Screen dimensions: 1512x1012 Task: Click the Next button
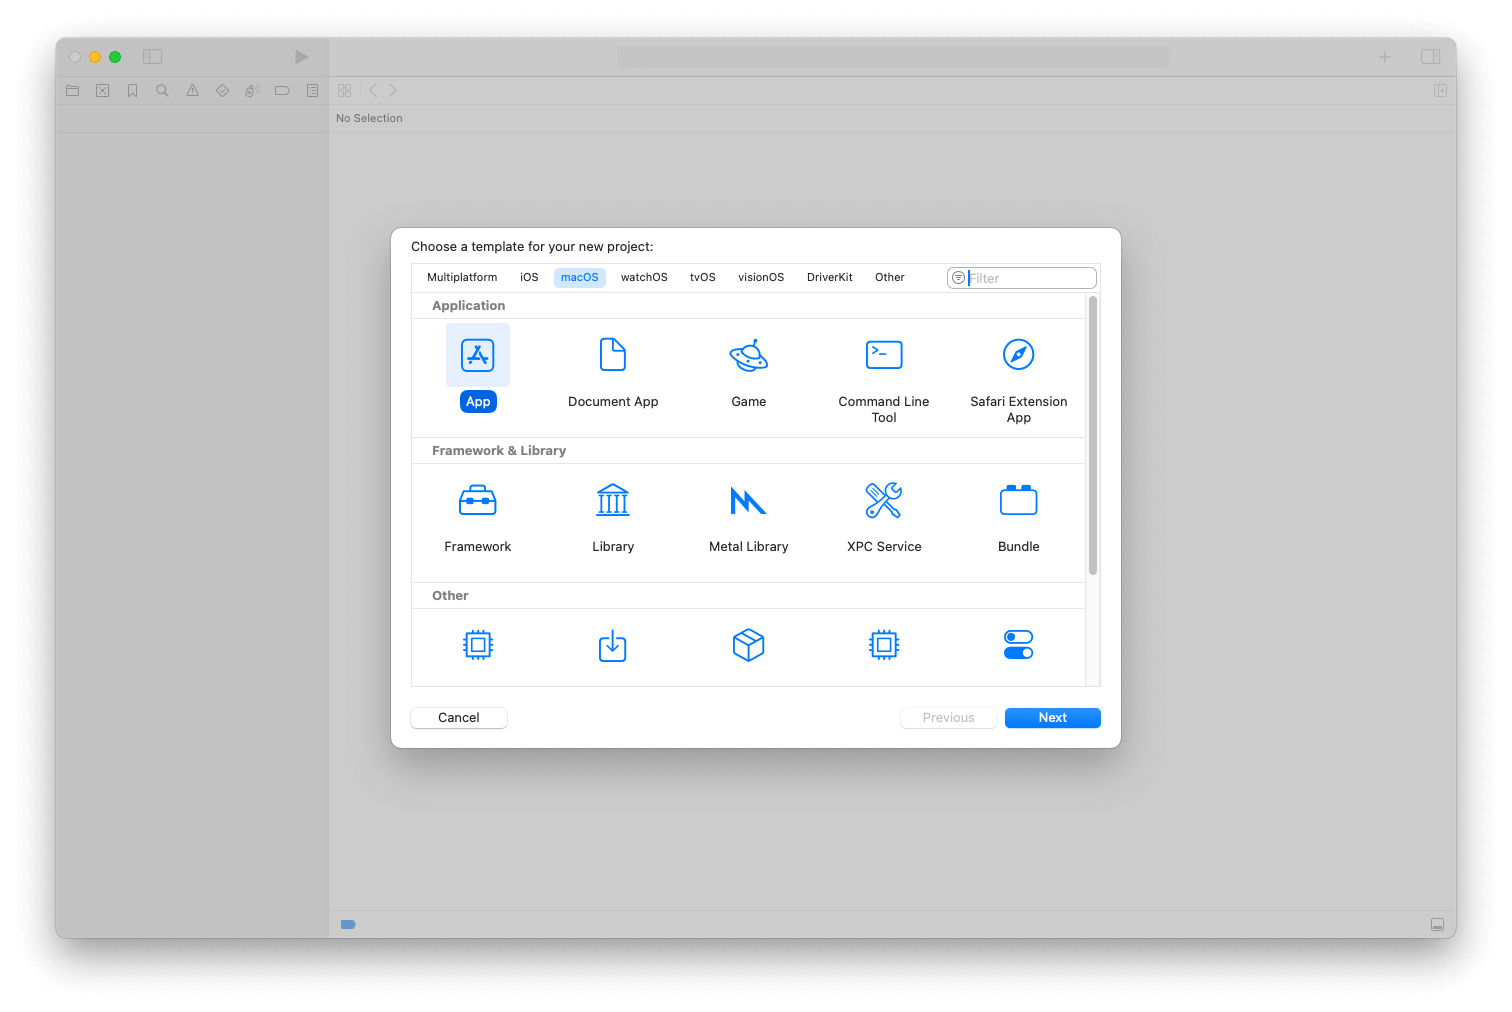tap(1053, 717)
